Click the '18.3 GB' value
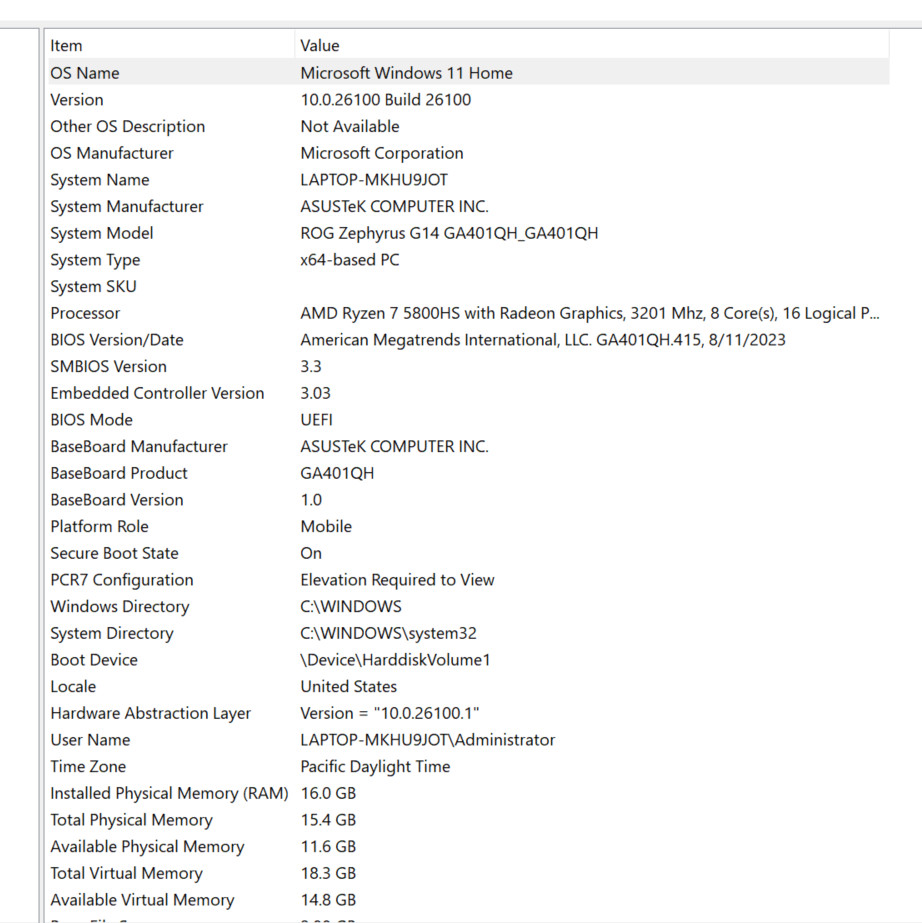The image size is (922, 923). pos(328,874)
